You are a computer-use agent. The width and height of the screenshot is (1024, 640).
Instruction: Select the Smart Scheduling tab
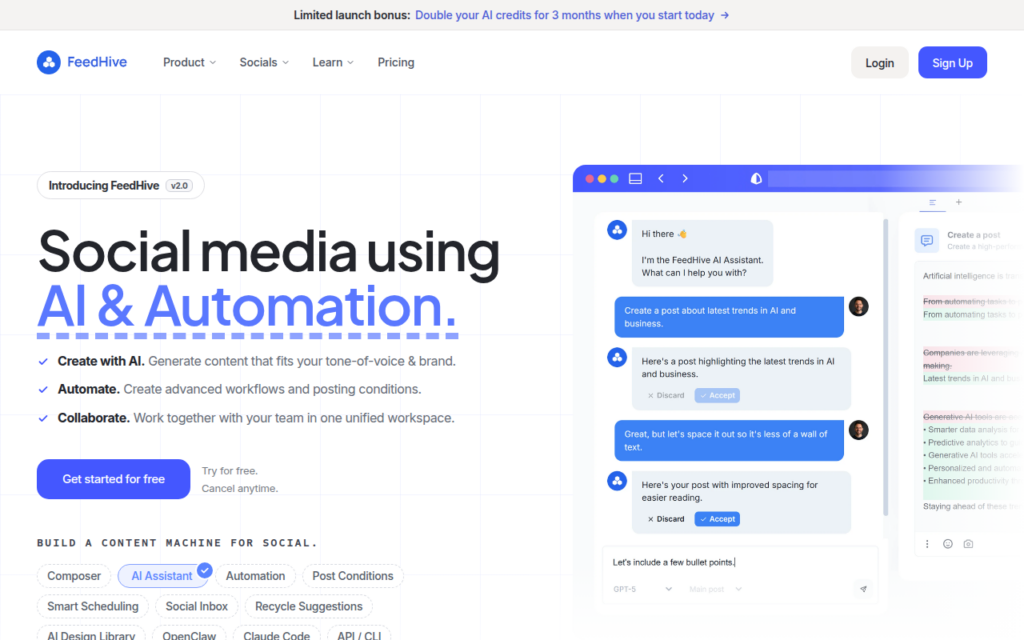(93, 606)
